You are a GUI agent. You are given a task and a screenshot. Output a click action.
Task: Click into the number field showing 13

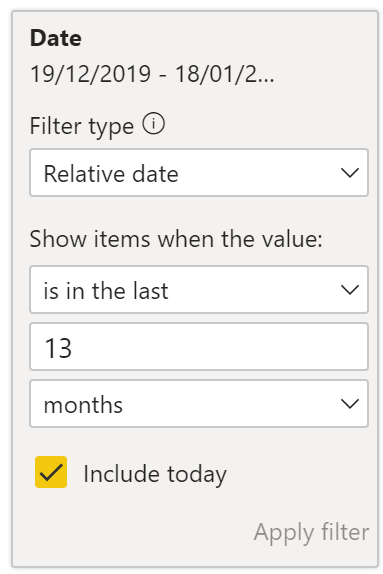[199, 347]
